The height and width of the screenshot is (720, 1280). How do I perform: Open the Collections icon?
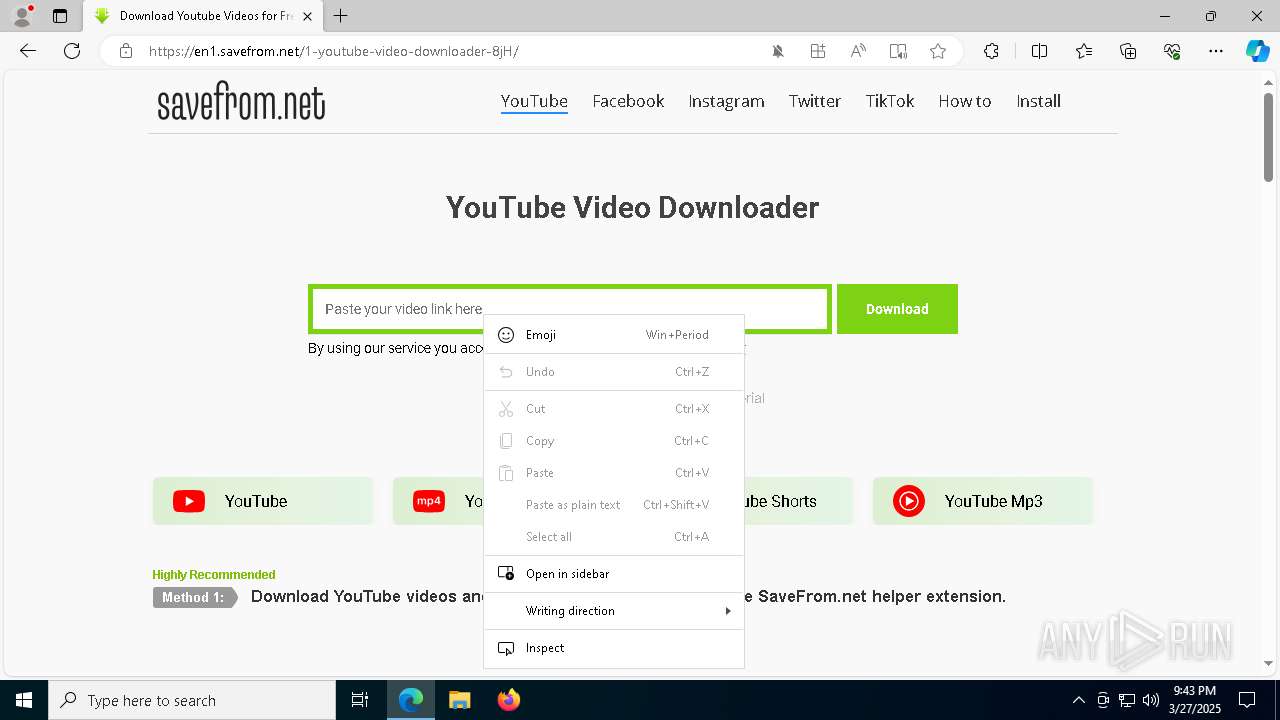point(1128,51)
